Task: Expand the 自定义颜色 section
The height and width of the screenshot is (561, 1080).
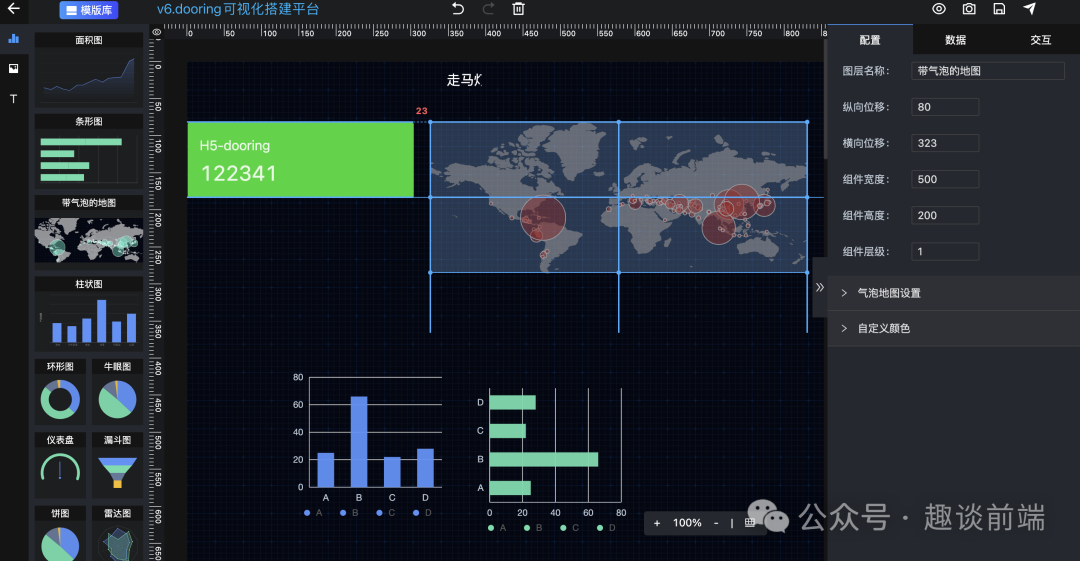Action: [954, 328]
